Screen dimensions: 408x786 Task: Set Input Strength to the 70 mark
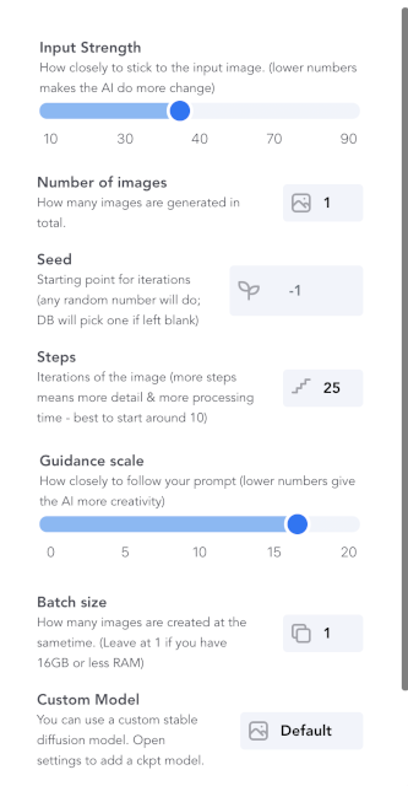tap(274, 111)
